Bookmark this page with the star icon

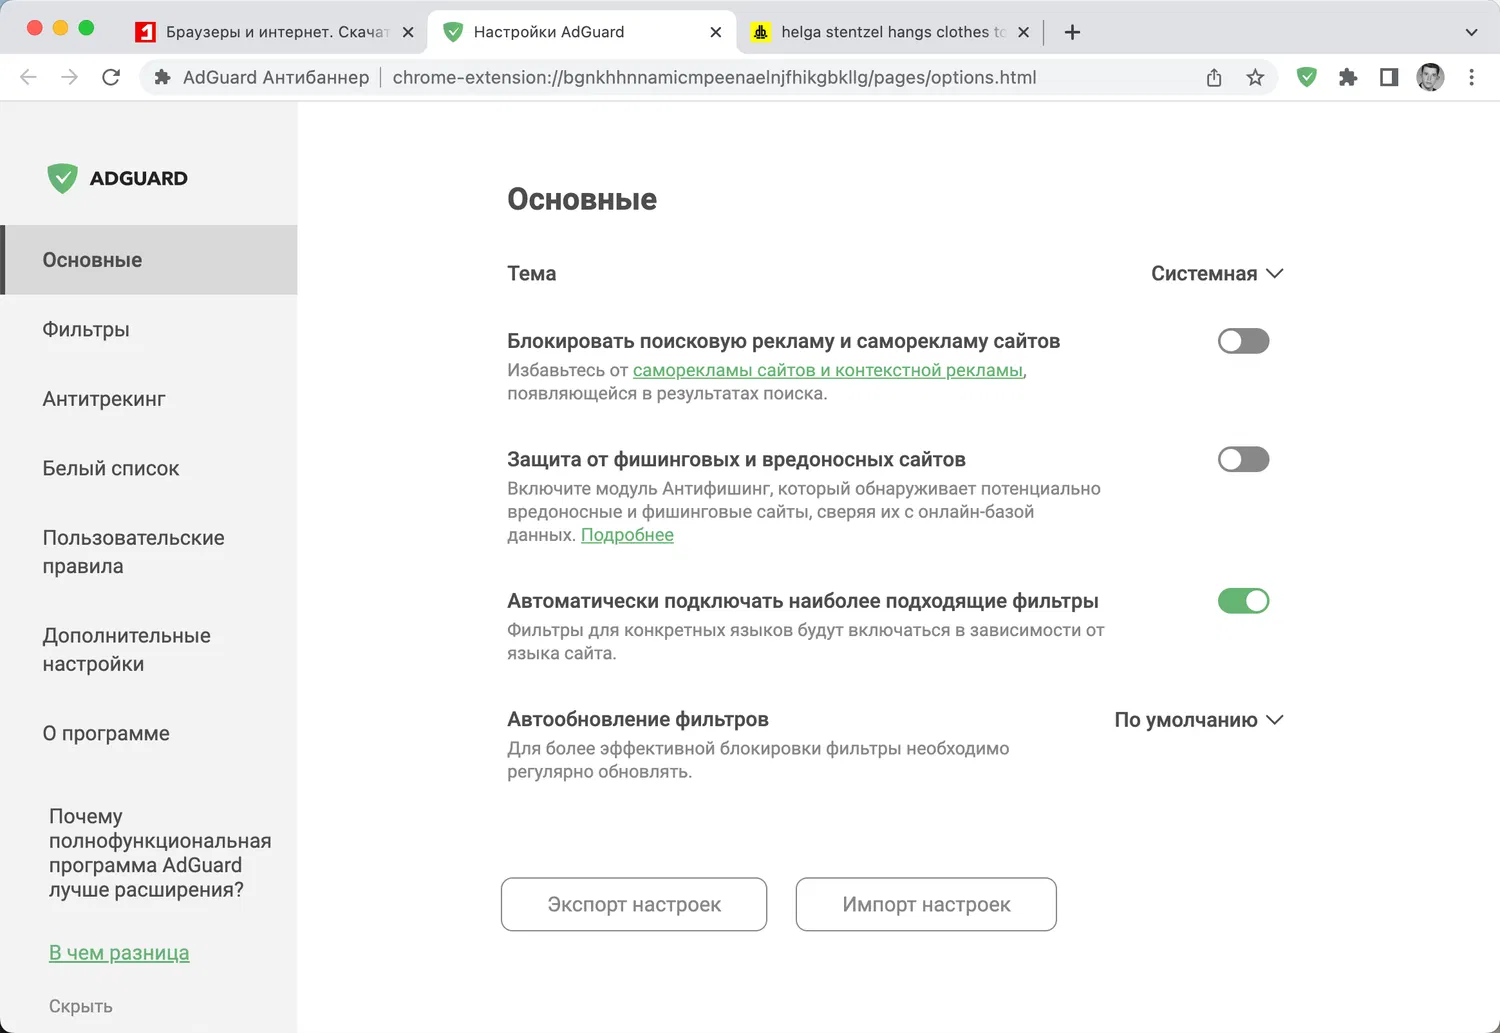coord(1255,77)
